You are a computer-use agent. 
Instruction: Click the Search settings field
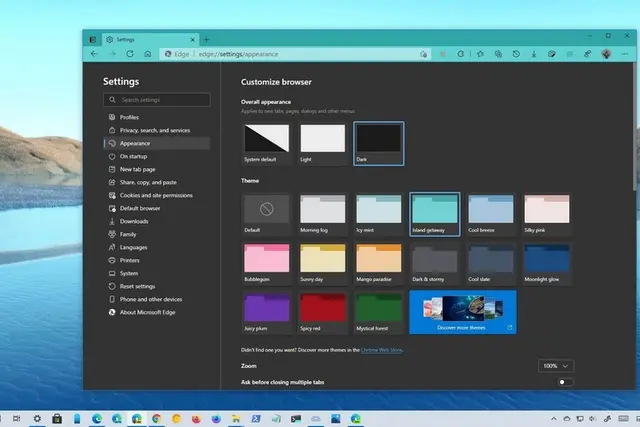click(x=157, y=100)
